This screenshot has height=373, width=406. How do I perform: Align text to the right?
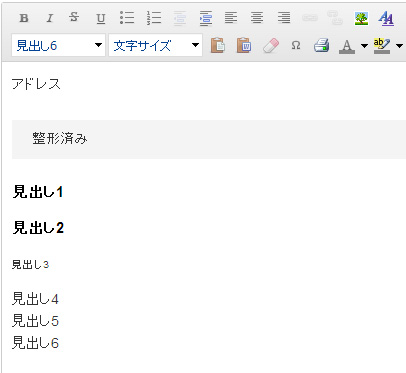point(284,18)
